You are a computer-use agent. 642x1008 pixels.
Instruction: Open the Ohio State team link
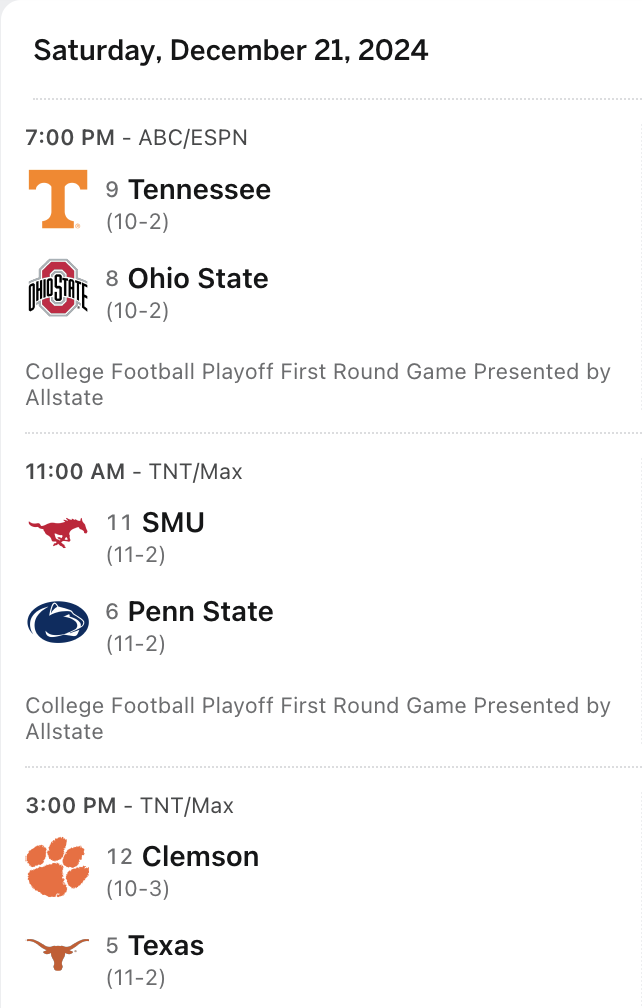(198, 278)
